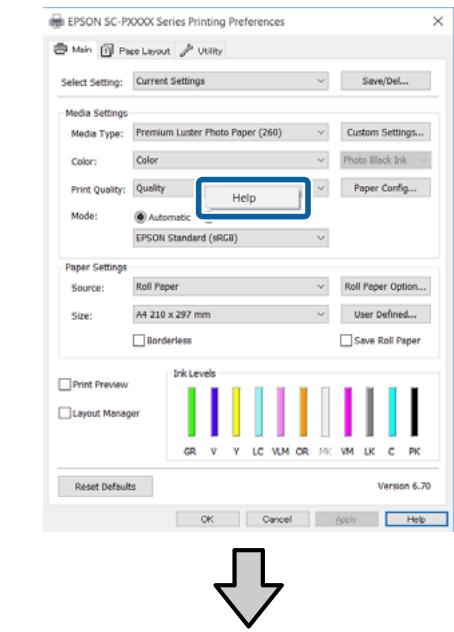Open the paper Size dropdown

coord(231,314)
